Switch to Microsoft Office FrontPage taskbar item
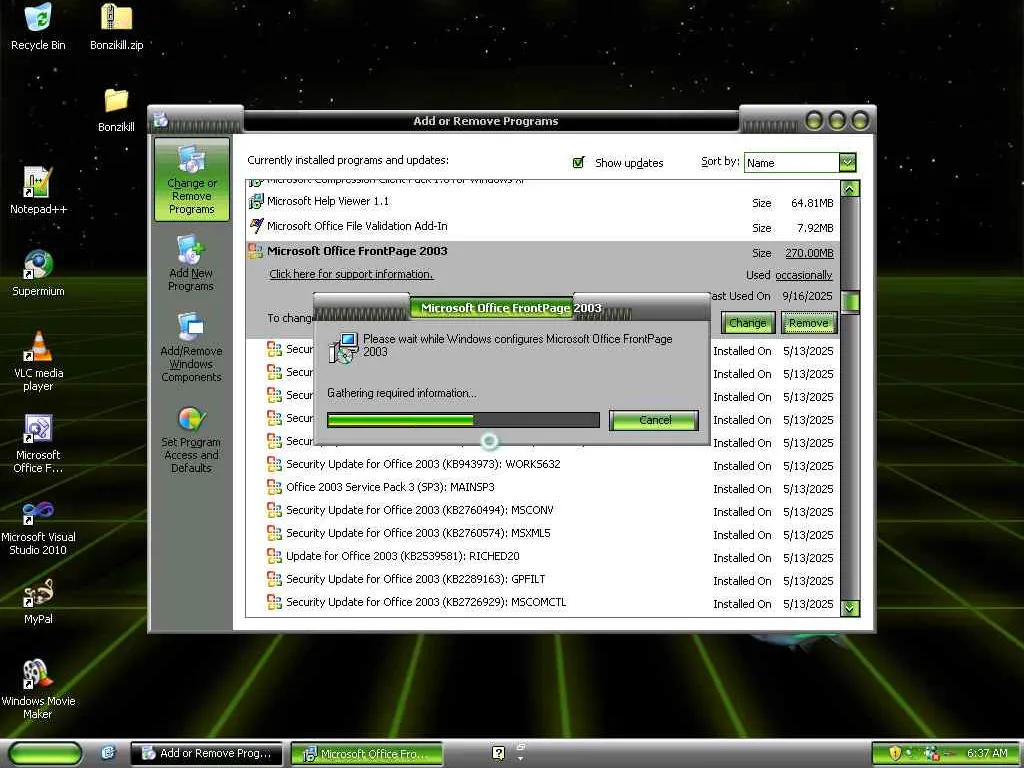The width and height of the screenshot is (1024, 768). click(x=366, y=754)
